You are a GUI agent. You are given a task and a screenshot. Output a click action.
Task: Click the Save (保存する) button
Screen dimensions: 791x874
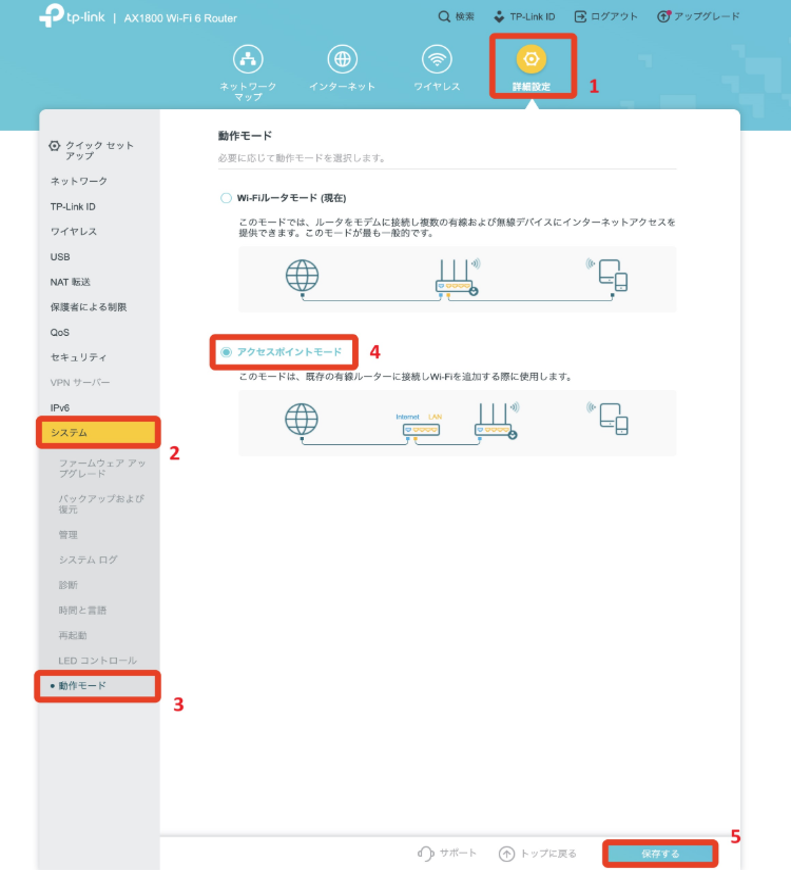(660, 853)
